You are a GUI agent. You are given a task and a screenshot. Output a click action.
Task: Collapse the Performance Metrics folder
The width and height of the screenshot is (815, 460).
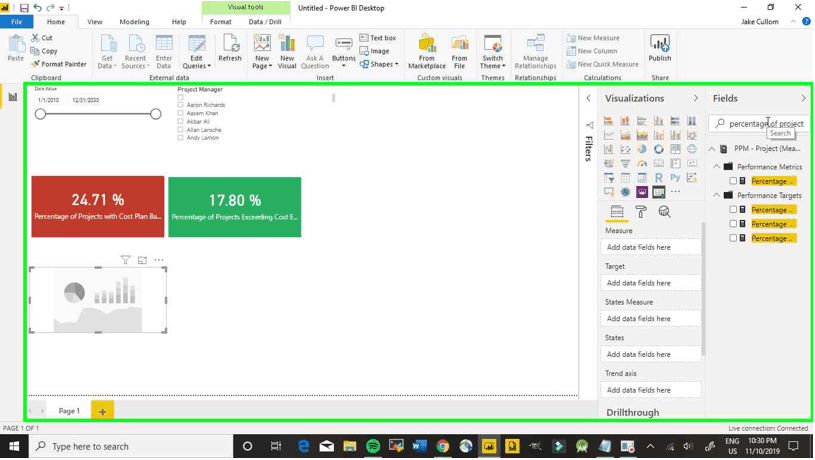[717, 167]
